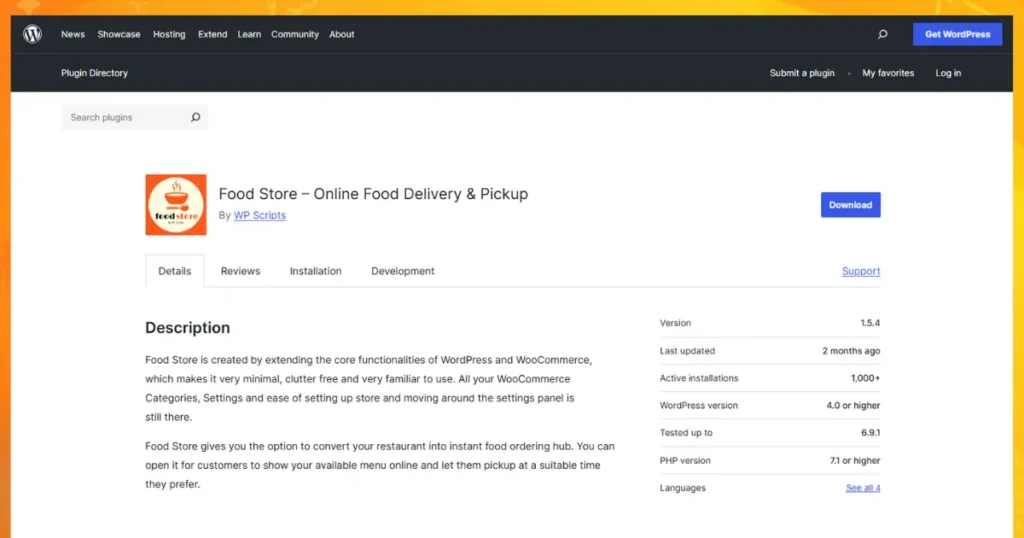Click the '2 months ago' last updated value
The width and height of the screenshot is (1024, 538).
[x=851, y=351]
